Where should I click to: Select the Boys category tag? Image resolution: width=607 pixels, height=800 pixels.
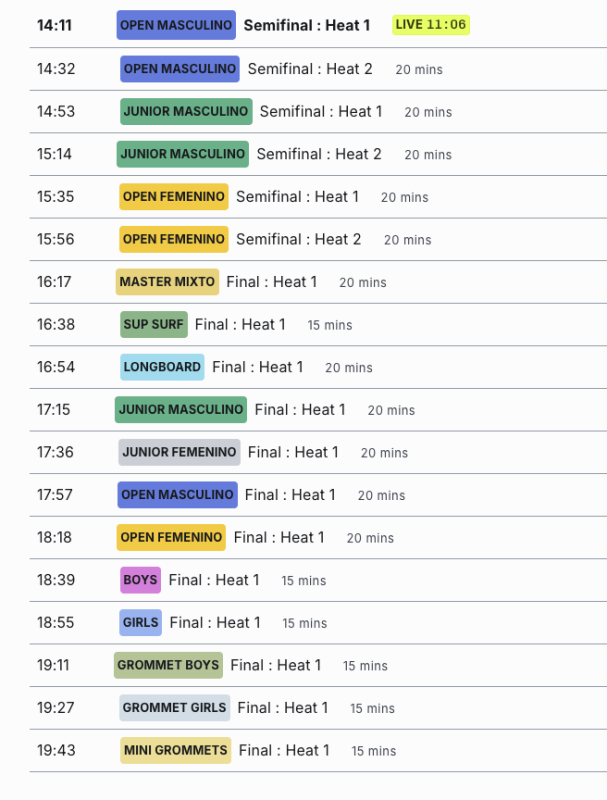click(x=140, y=580)
